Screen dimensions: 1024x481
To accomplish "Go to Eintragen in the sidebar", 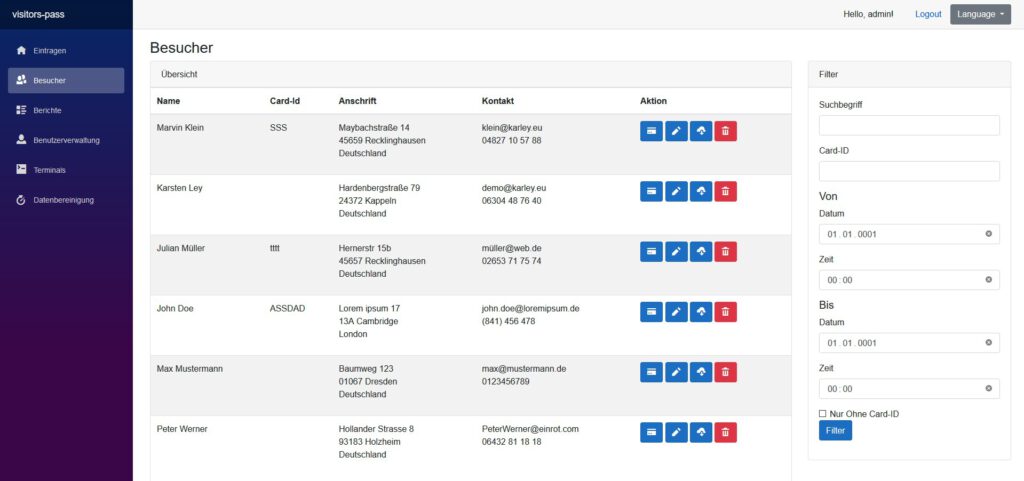I will click(66, 50).
